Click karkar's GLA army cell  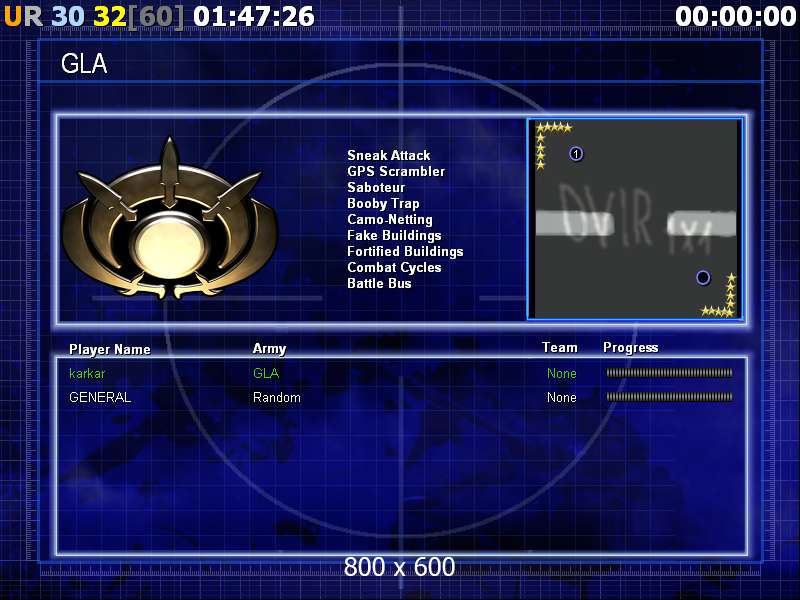266,373
